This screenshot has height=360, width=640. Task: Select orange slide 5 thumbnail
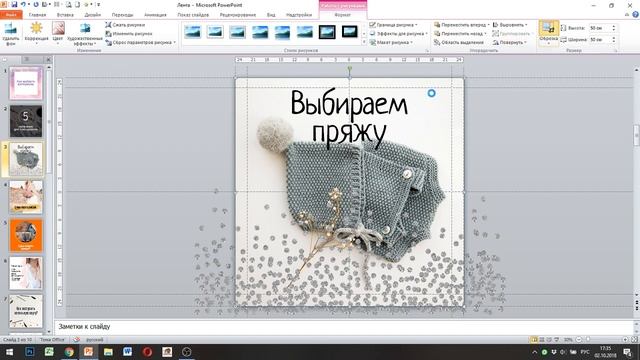(26, 235)
